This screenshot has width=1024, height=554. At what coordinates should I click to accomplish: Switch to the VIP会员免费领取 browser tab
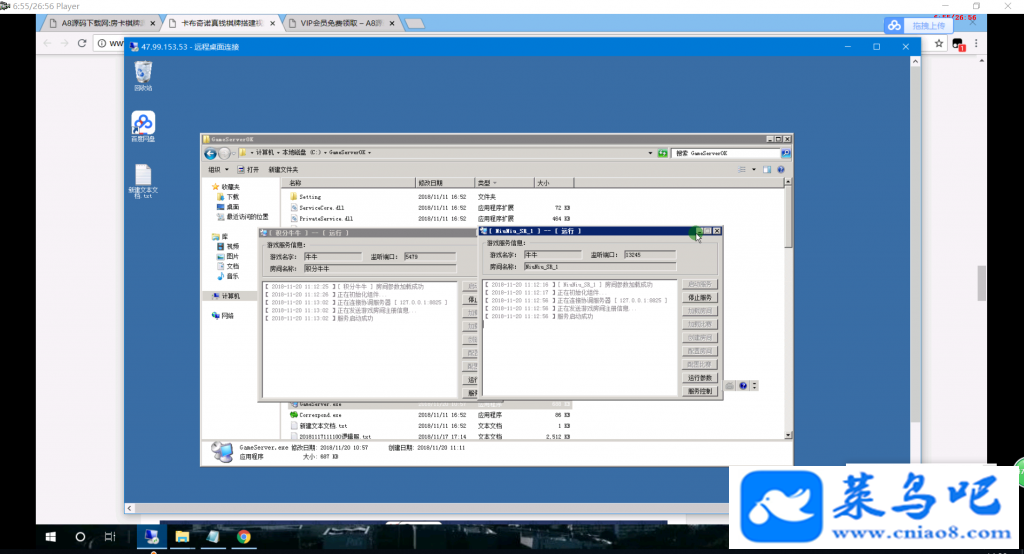(x=342, y=23)
